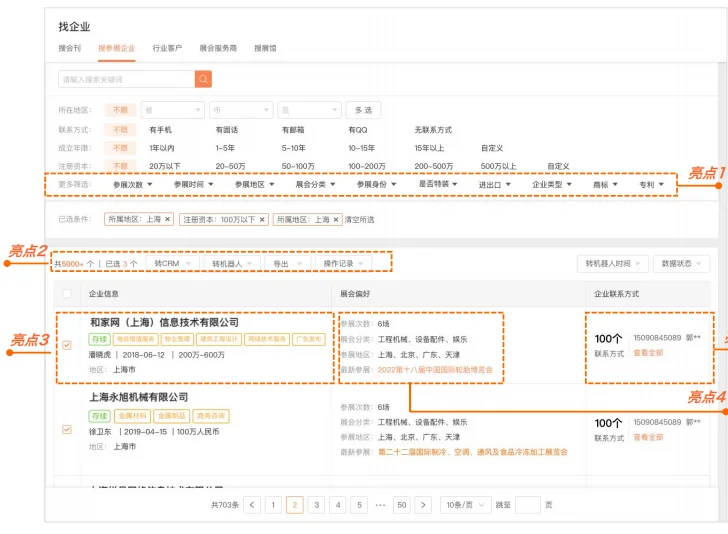Uncheck the 上海永旭机械有限公司 row checkbox
The width and height of the screenshot is (728, 534).
tap(67, 429)
